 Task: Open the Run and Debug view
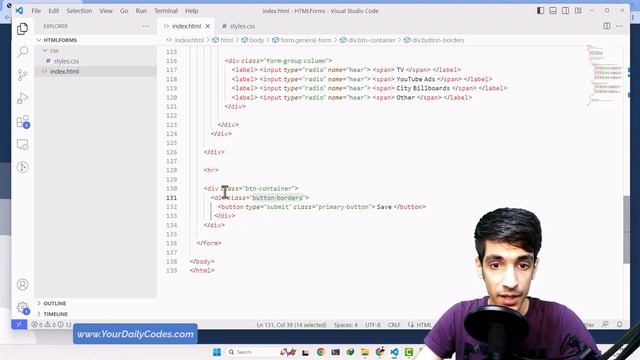pos(22,98)
